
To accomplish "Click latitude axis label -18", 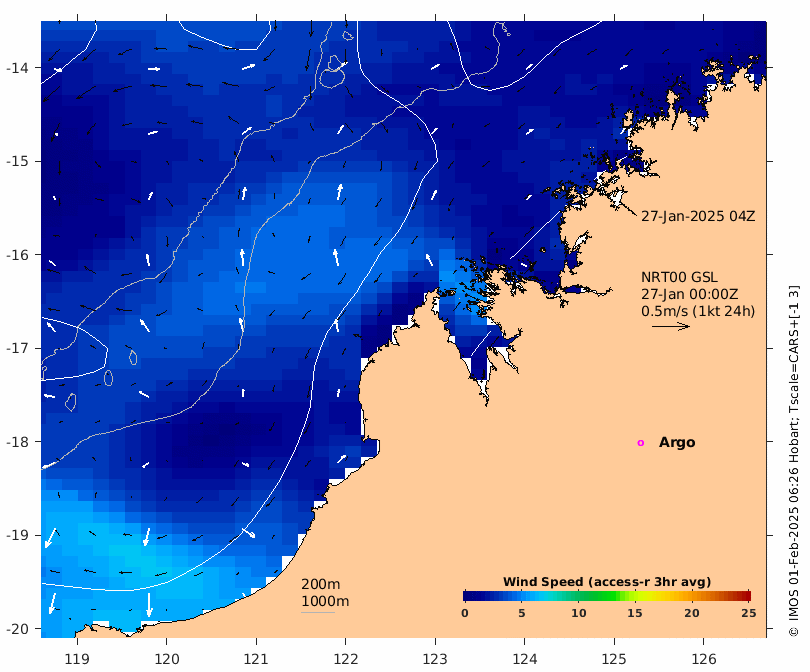I will coord(17,442).
